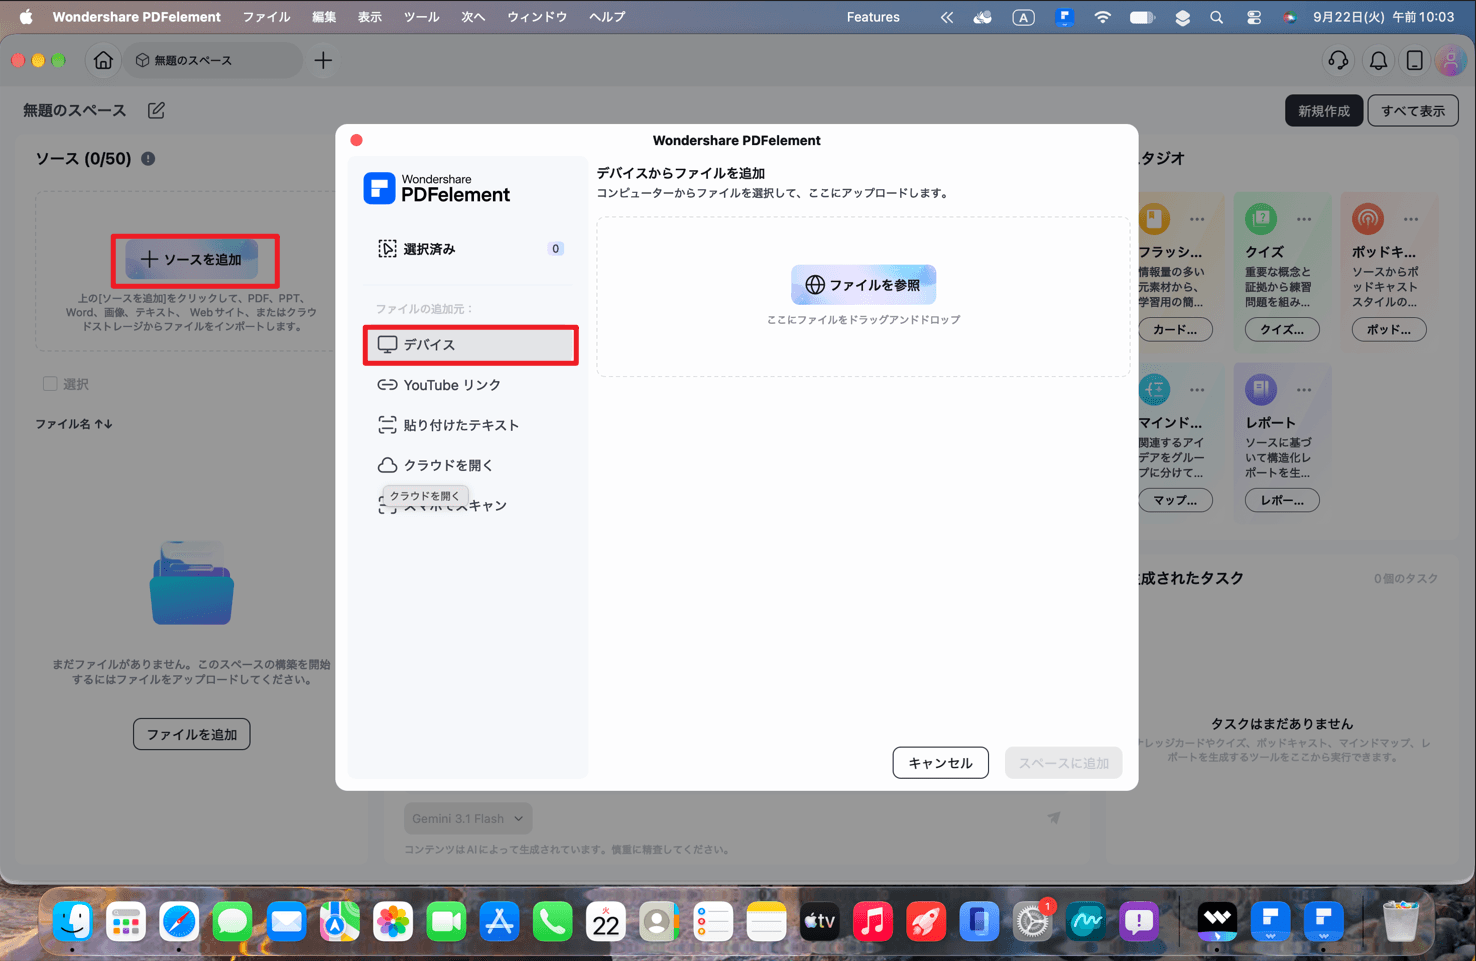Viewport: 1476px width, 961px height.
Task: Open a new tab with the plus icon
Action: [x=323, y=60]
